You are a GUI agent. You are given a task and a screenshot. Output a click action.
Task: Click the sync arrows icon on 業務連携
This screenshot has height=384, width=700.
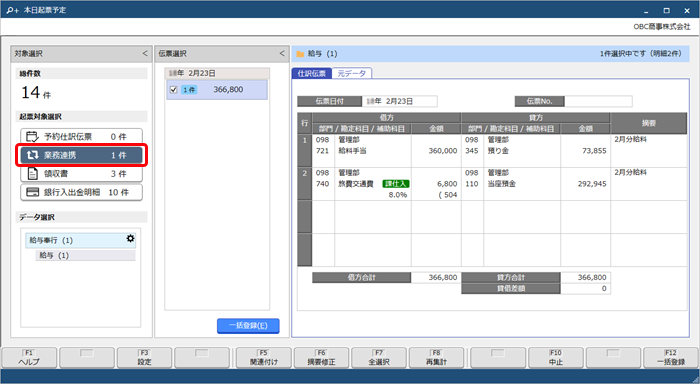click(x=32, y=155)
